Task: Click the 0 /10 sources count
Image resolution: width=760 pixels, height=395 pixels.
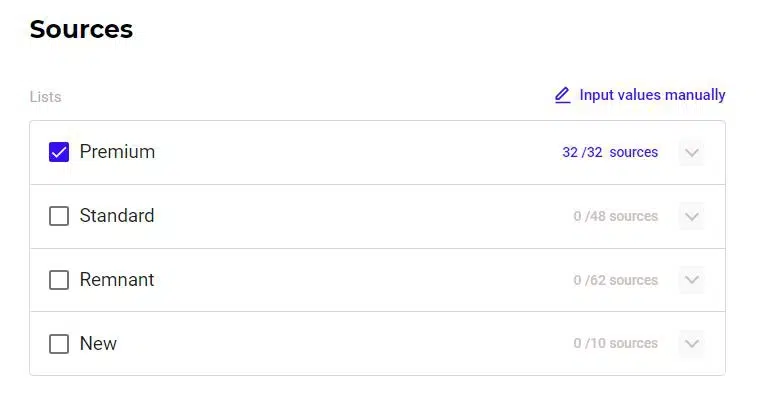Action: [616, 343]
